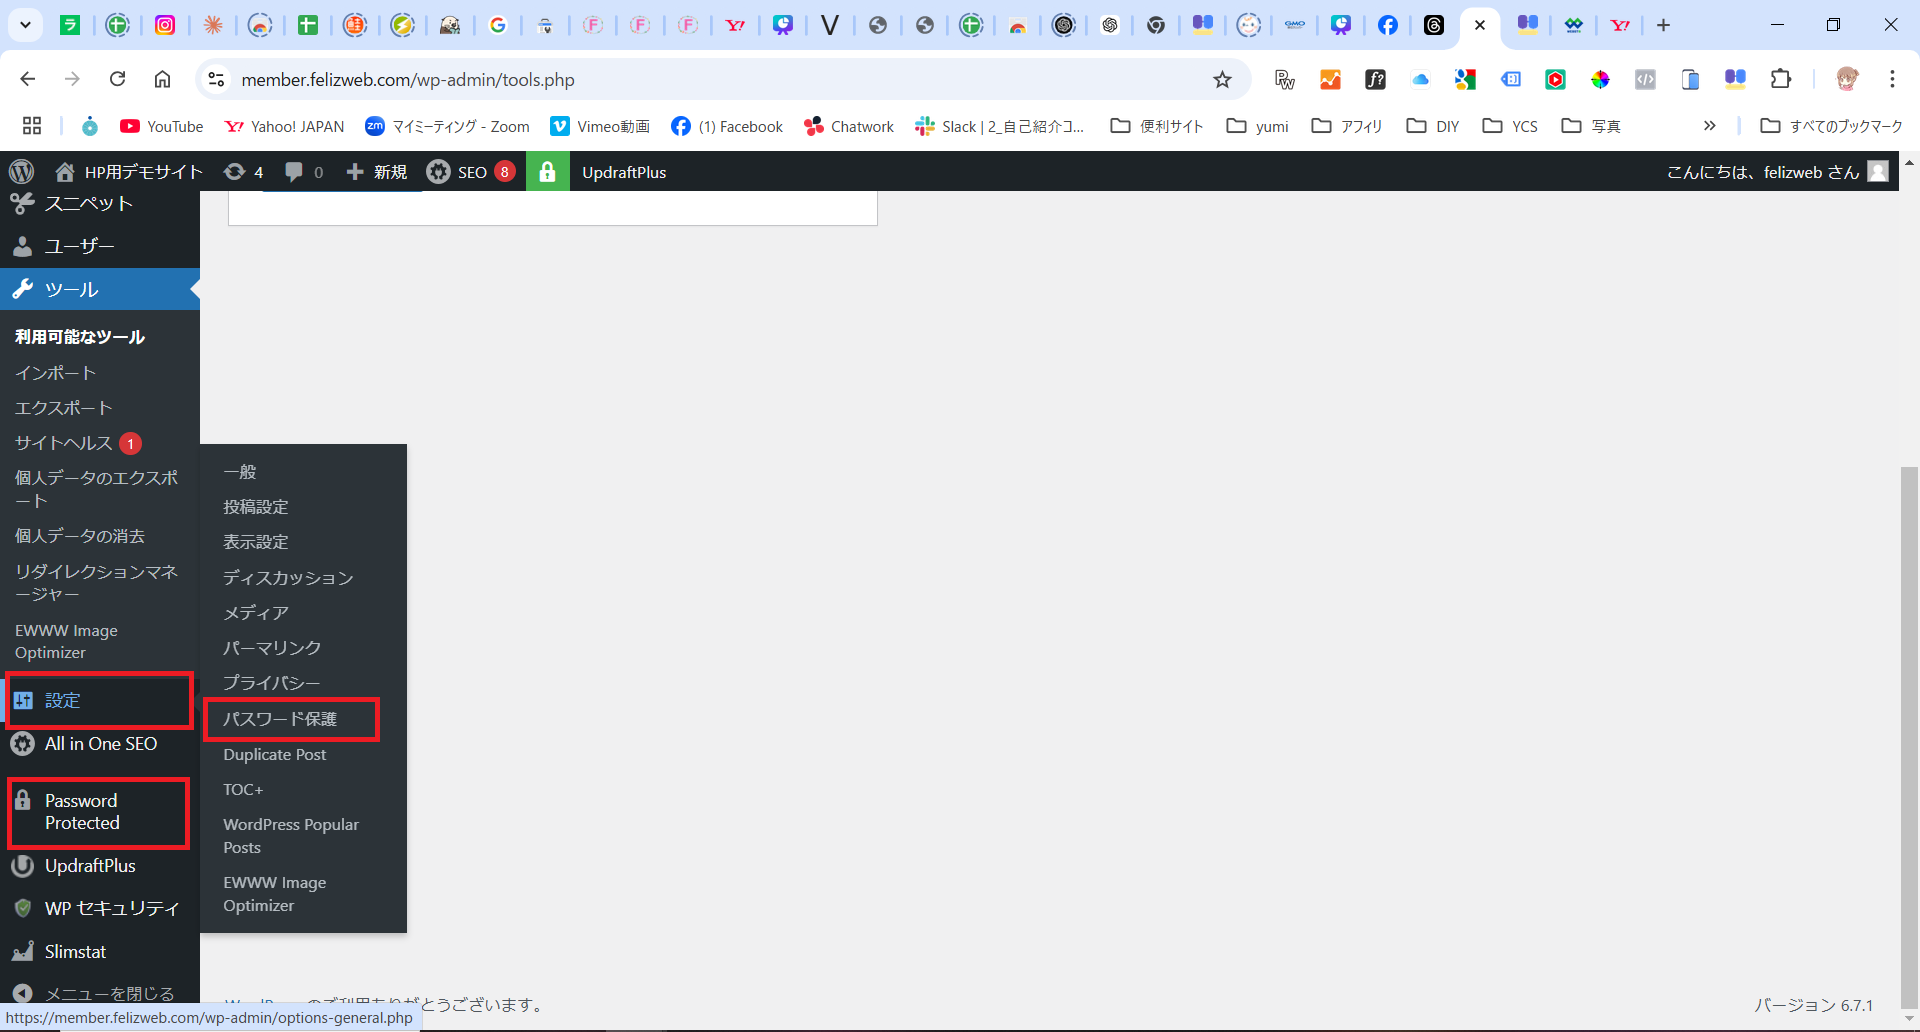Show more bookmarks with double chevron

coord(1710,126)
